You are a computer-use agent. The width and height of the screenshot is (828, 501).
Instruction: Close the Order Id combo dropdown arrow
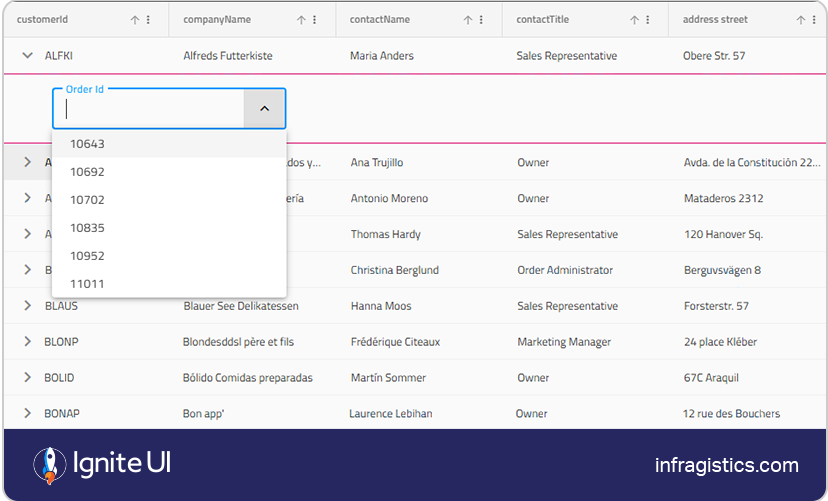tap(264, 109)
